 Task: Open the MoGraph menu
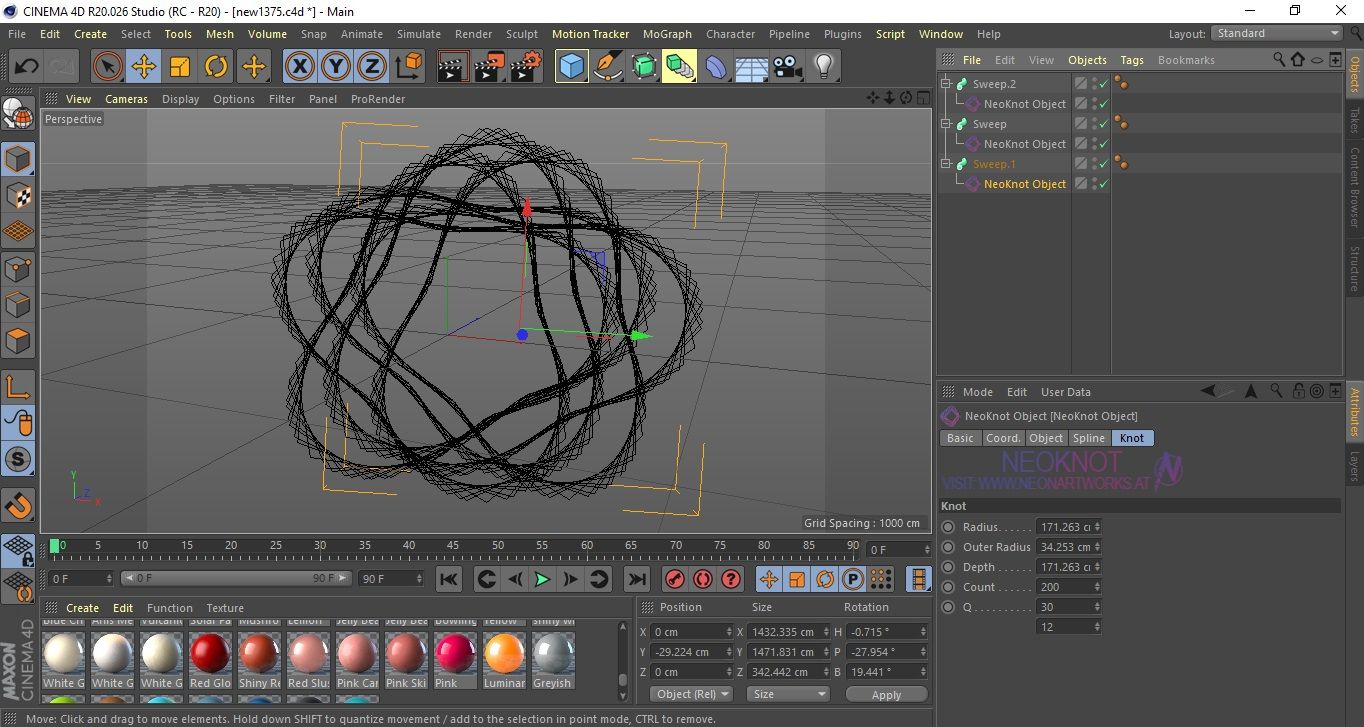point(667,34)
